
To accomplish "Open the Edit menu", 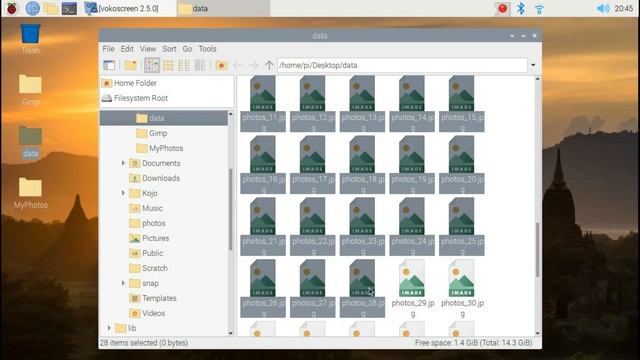I will click(x=127, y=49).
